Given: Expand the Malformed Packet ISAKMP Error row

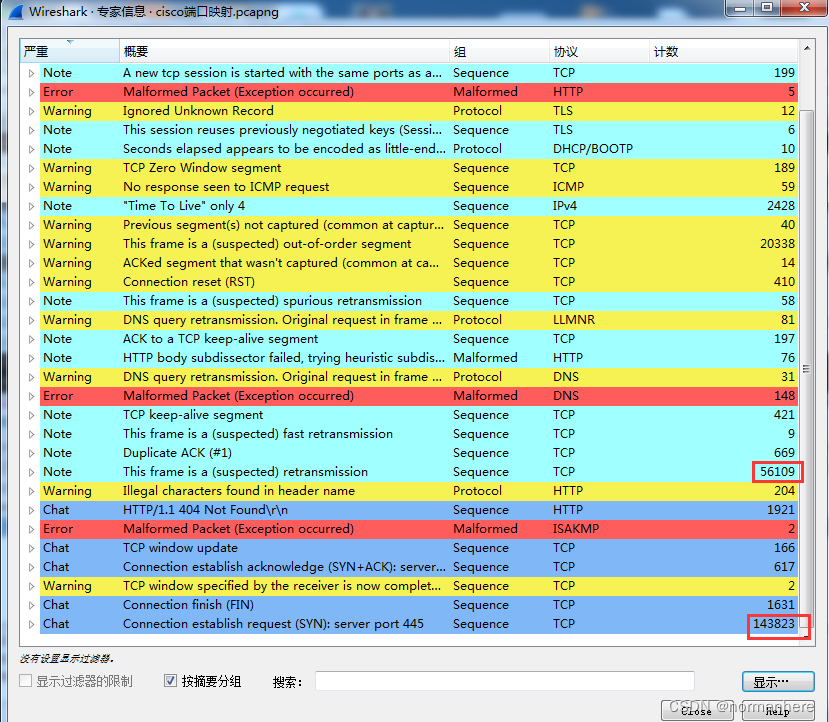Looking at the screenshot, I should (31, 529).
